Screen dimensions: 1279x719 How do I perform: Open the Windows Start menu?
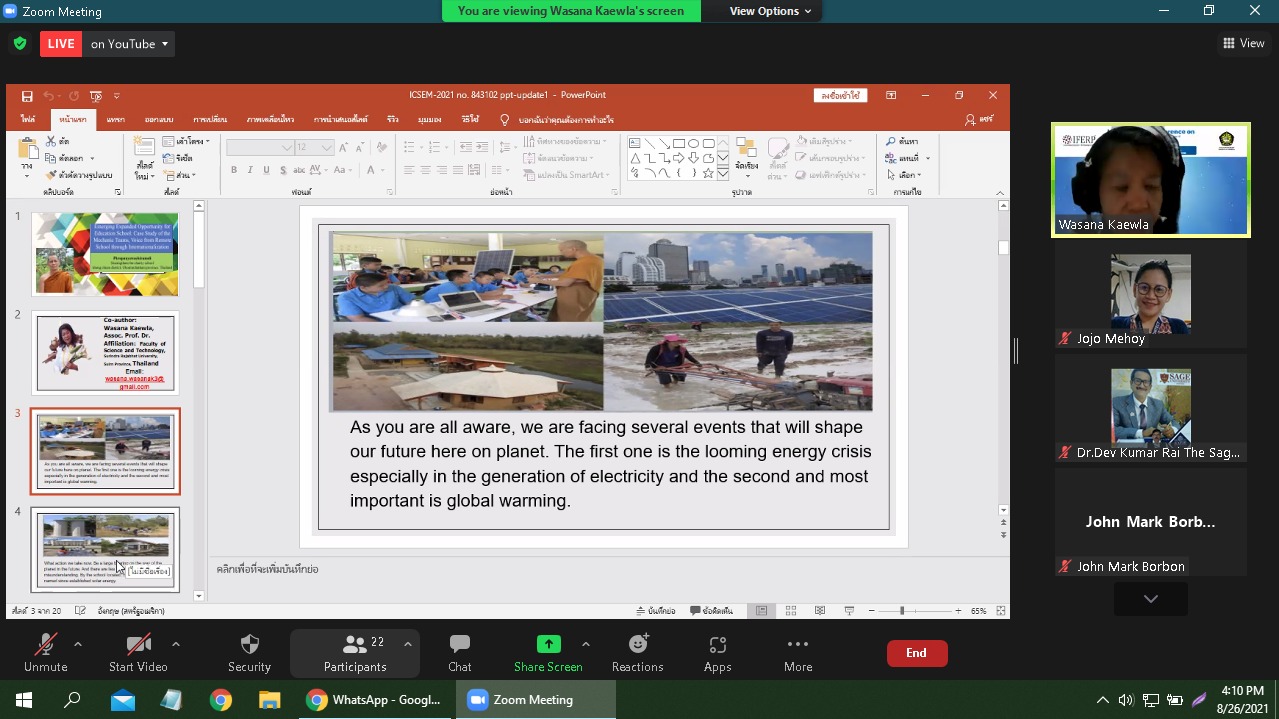click(x=24, y=700)
